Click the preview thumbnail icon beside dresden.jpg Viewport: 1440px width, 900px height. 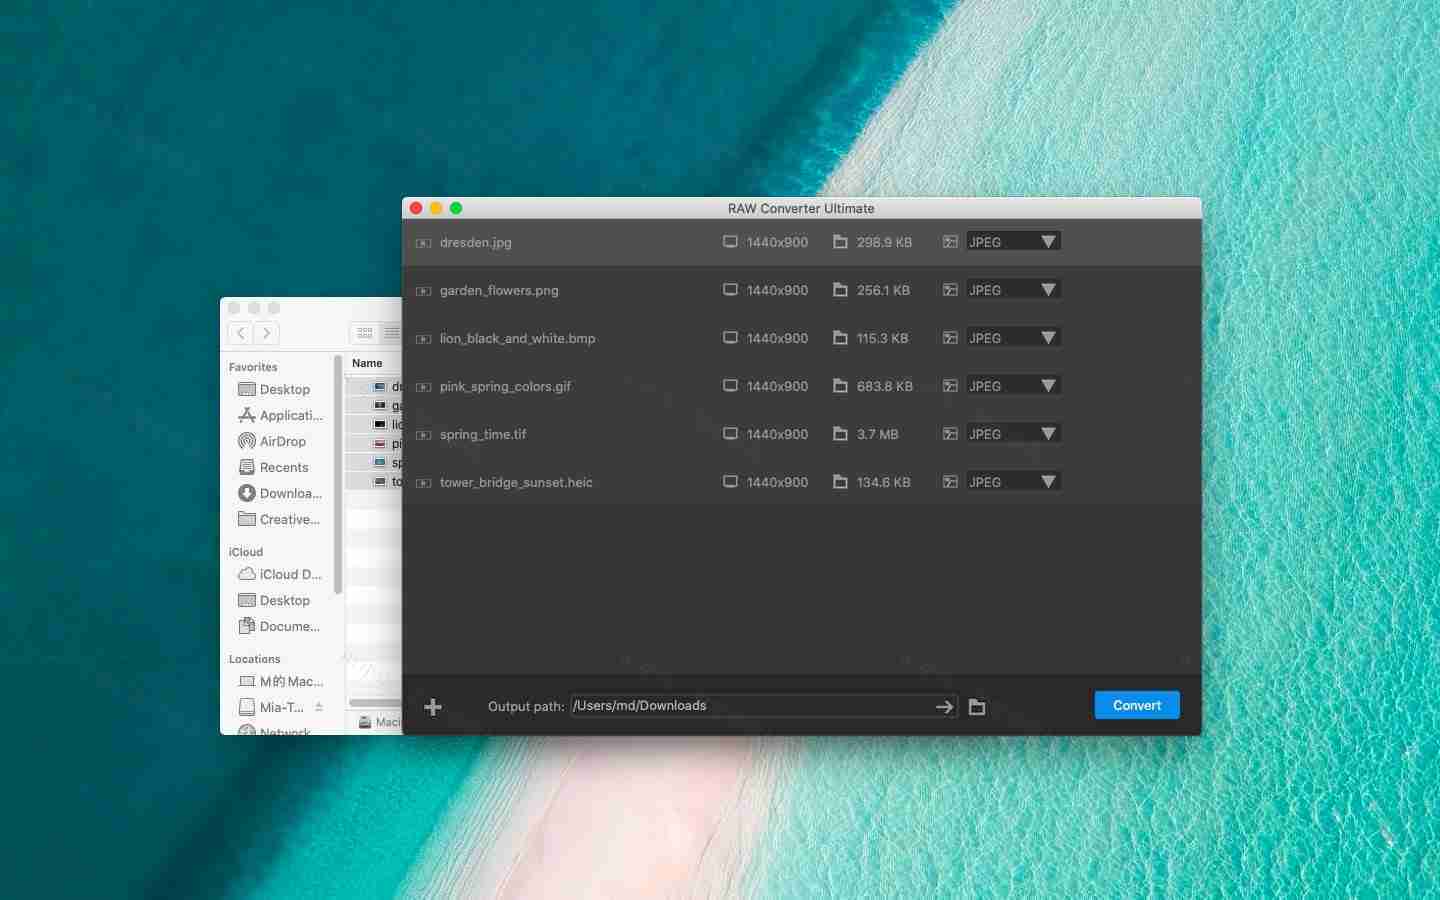tap(425, 242)
